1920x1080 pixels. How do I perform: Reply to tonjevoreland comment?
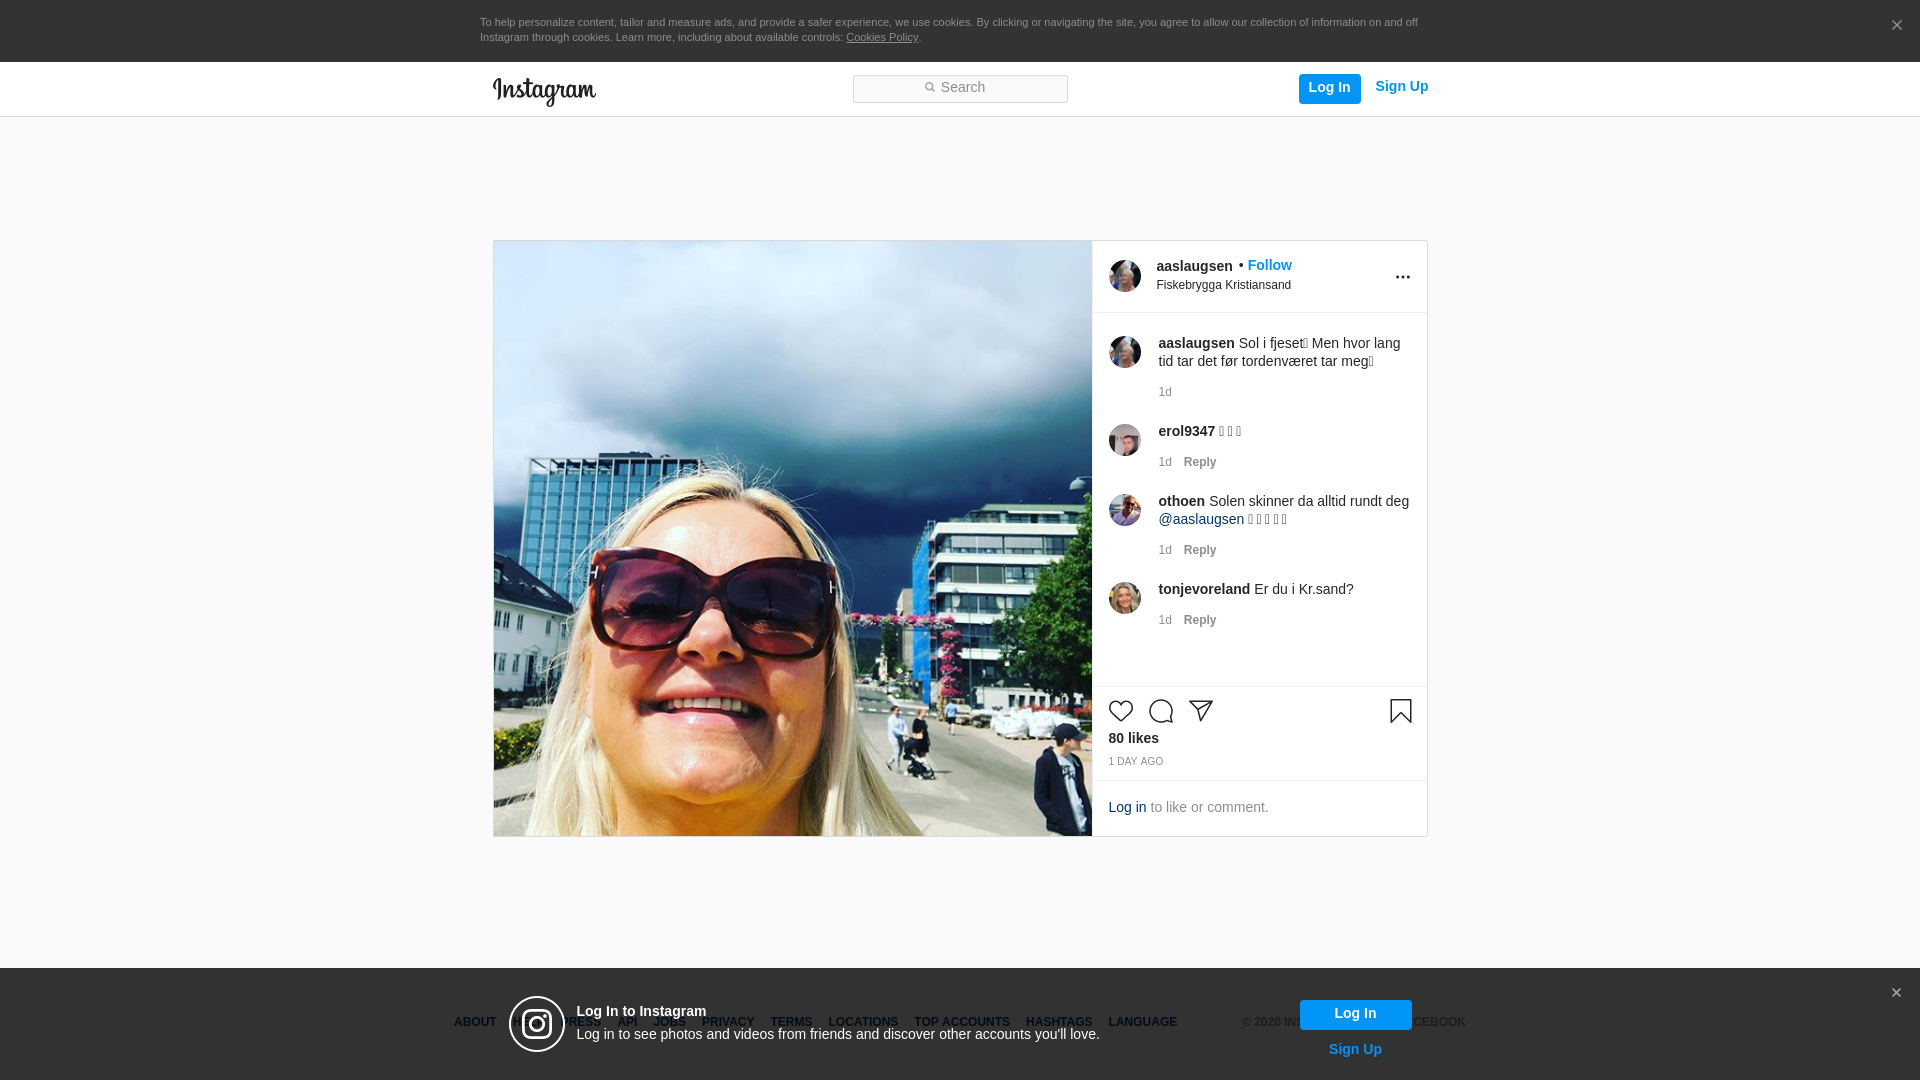pos(1199,620)
